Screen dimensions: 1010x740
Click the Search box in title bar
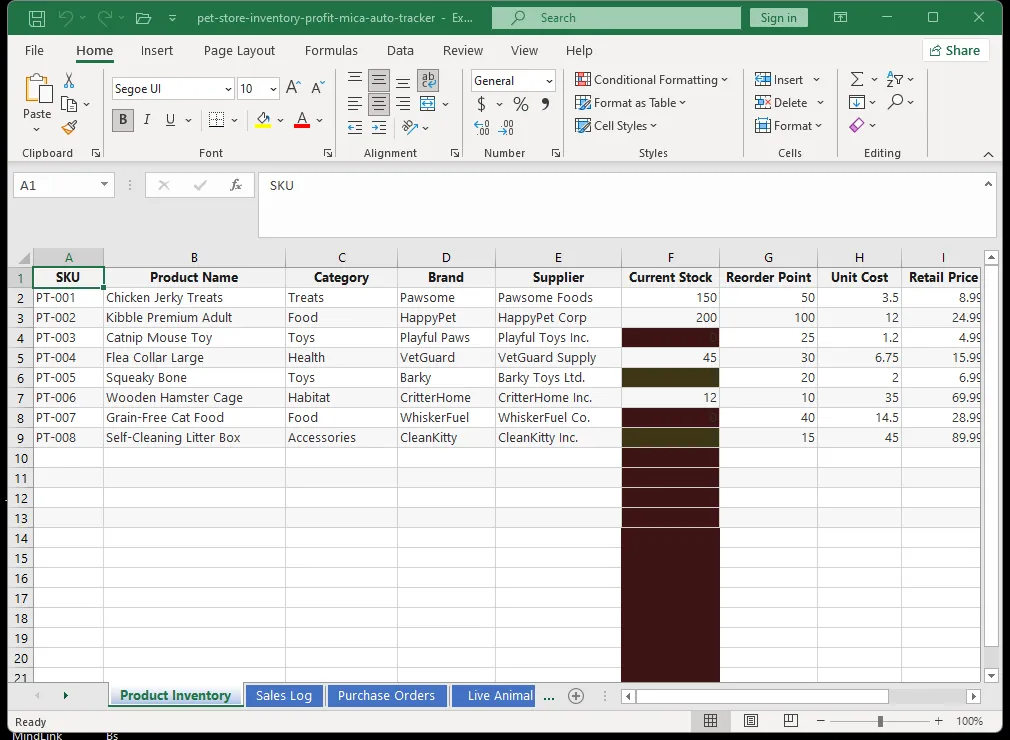tap(616, 18)
